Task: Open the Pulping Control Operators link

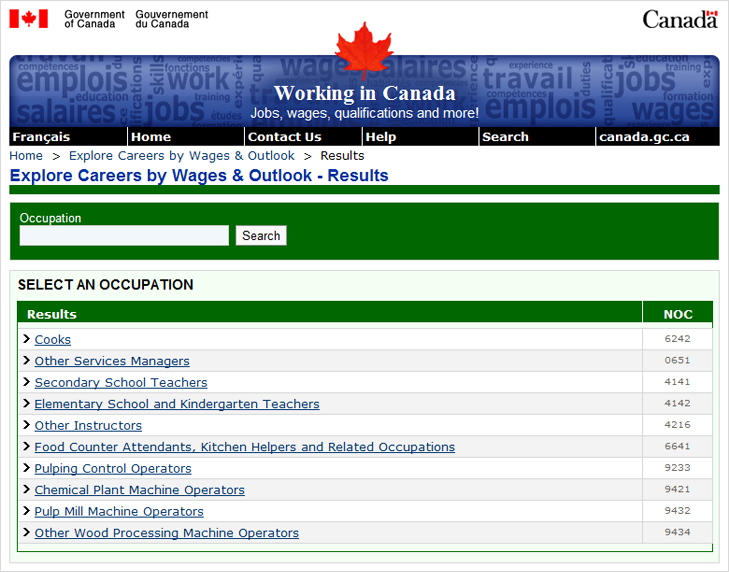Action: pyautogui.click(x=113, y=468)
